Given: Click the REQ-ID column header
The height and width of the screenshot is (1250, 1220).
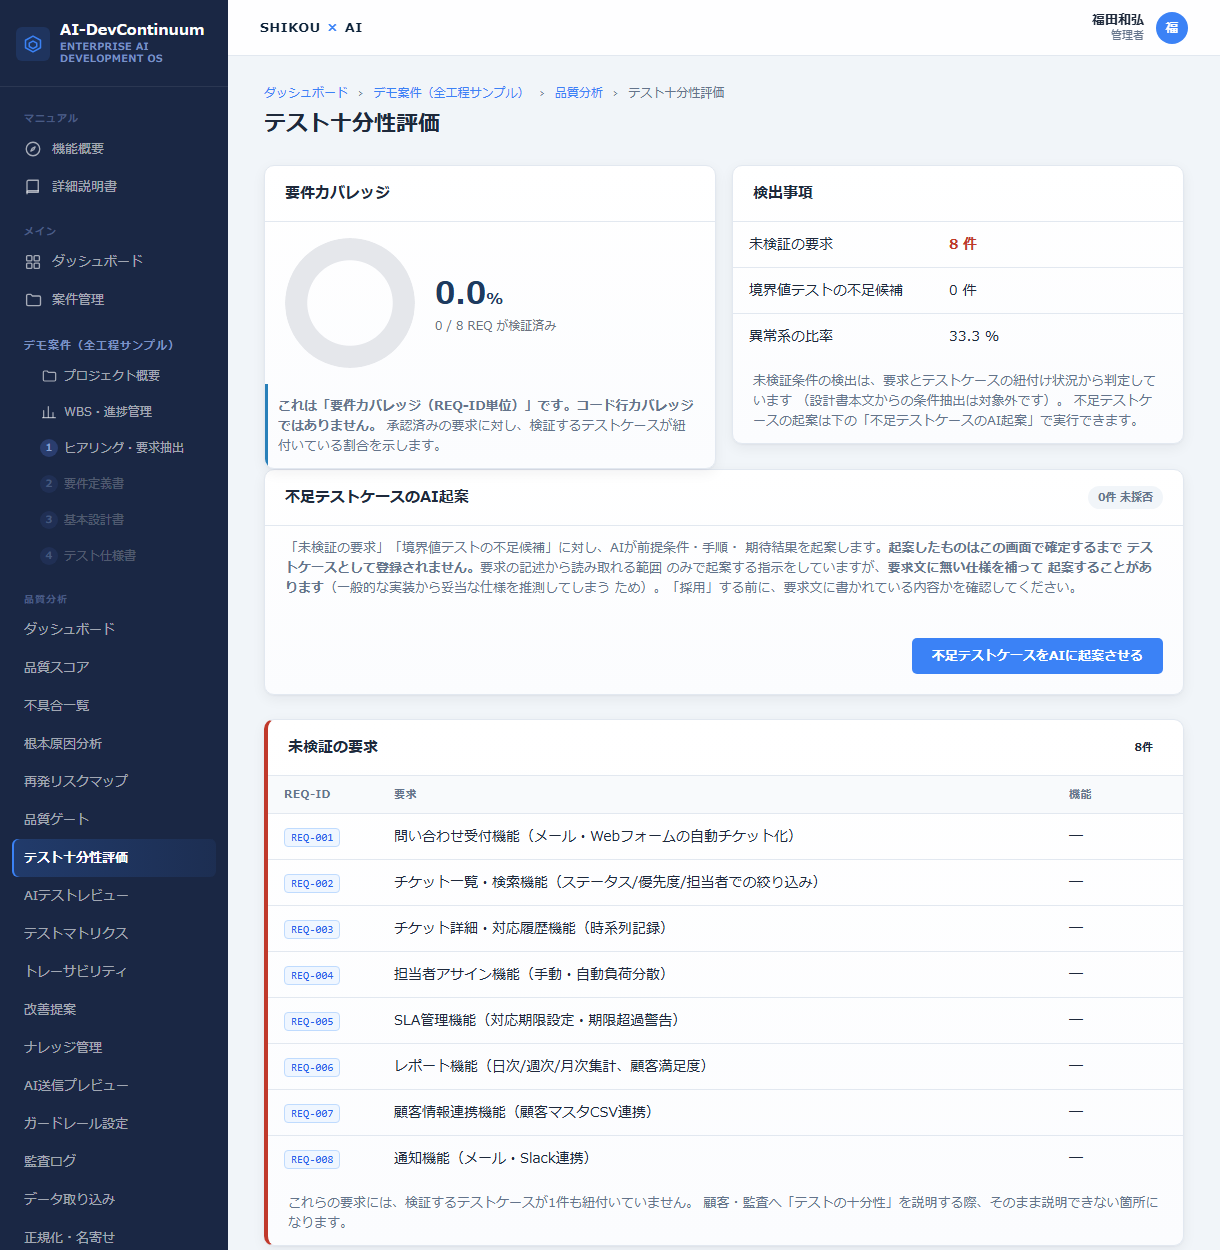Looking at the screenshot, I should click(307, 795).
